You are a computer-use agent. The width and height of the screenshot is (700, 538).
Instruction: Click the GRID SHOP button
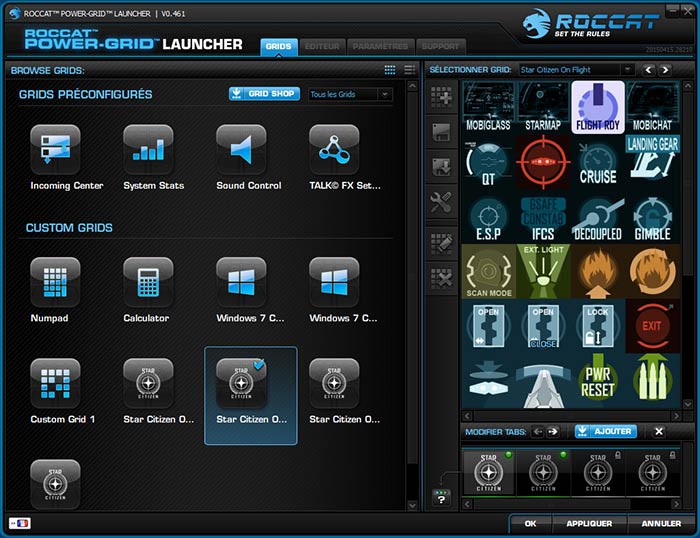point(264,93)
